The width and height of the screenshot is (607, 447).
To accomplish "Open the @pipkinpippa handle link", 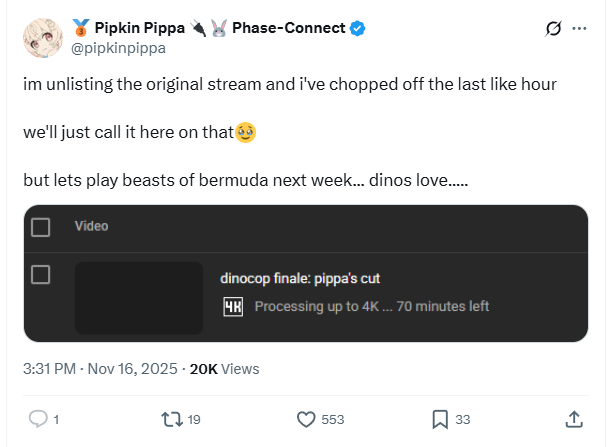I will point(116,47).
